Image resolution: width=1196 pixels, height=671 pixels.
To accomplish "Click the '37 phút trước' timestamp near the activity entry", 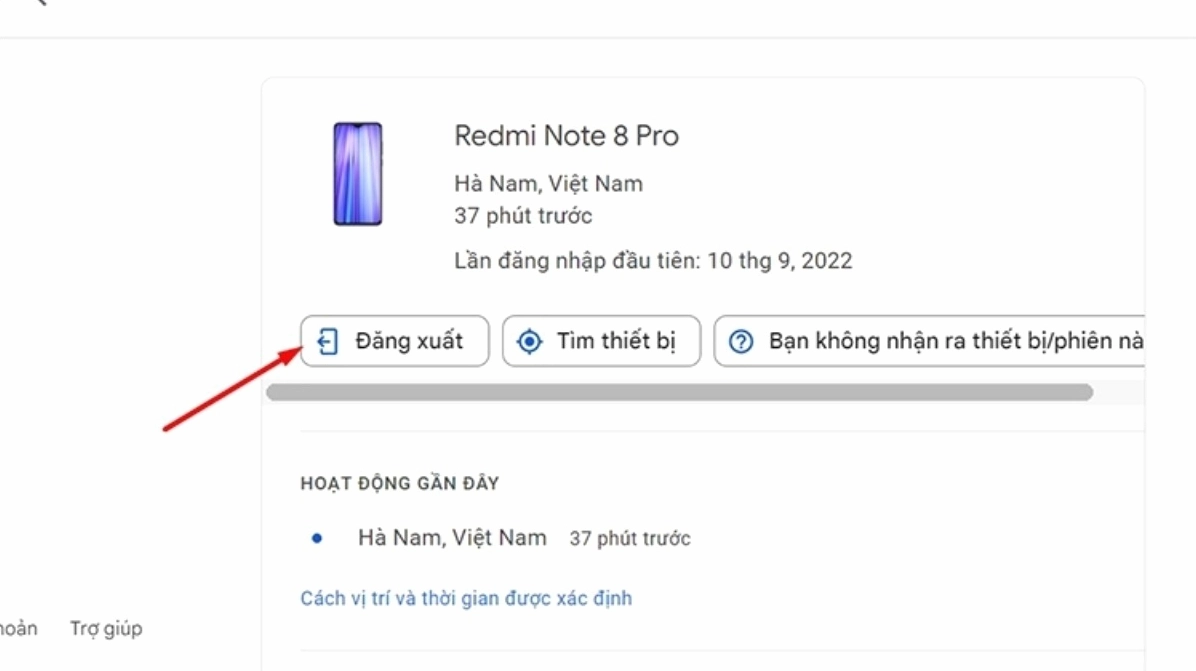I will [630, 537].
